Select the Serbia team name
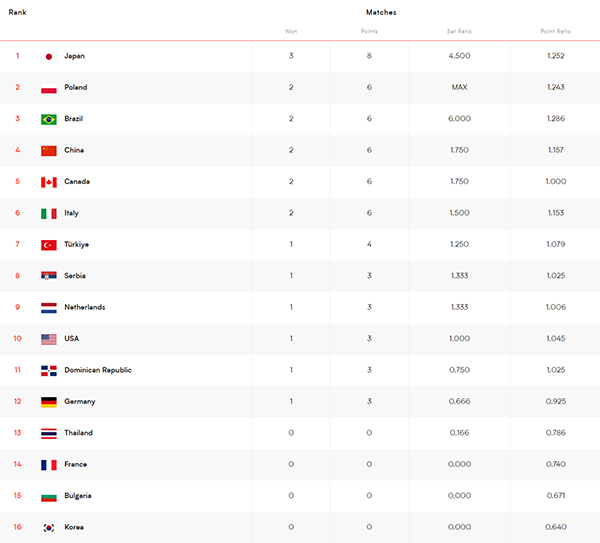 coord(75,276)
